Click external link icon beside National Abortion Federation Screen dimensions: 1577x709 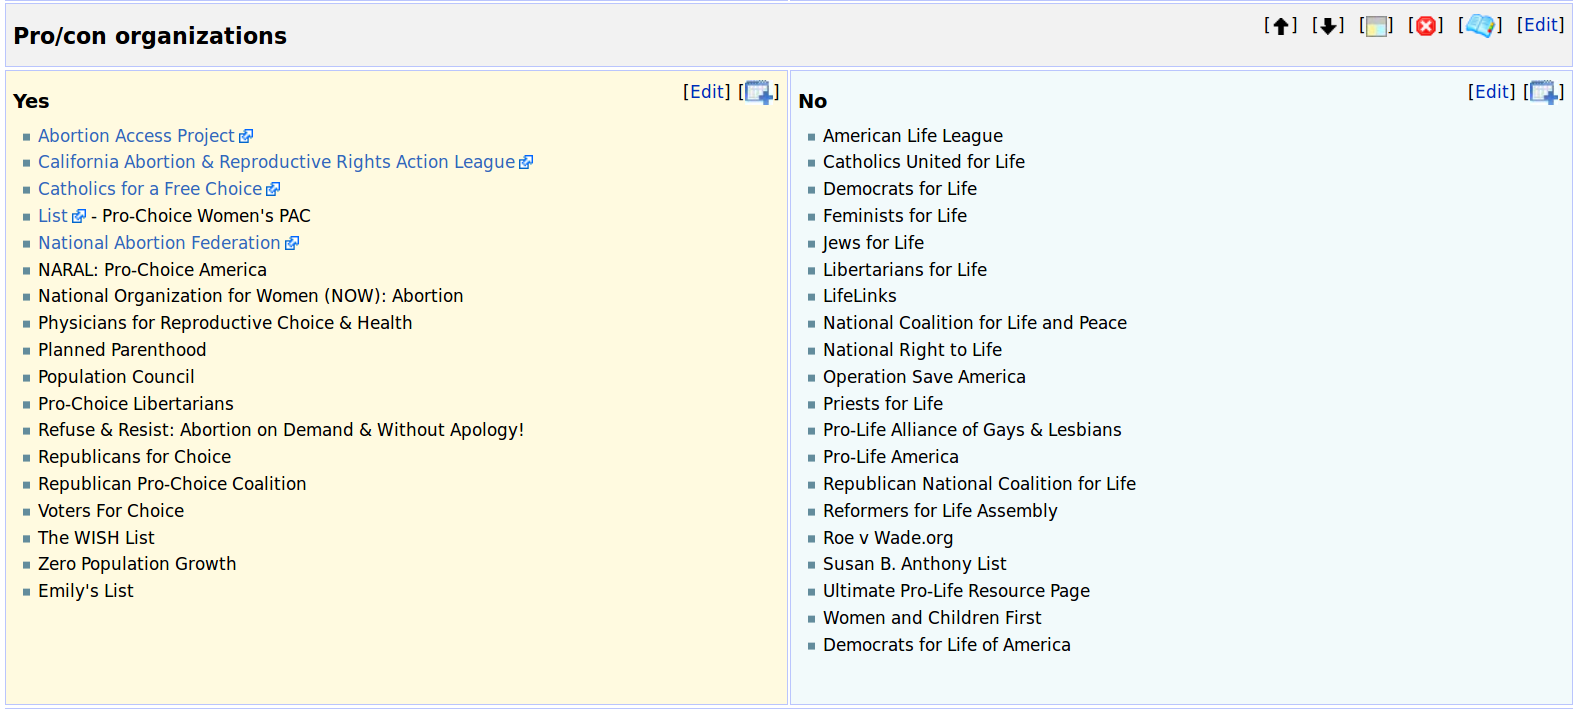click(292, 243)
